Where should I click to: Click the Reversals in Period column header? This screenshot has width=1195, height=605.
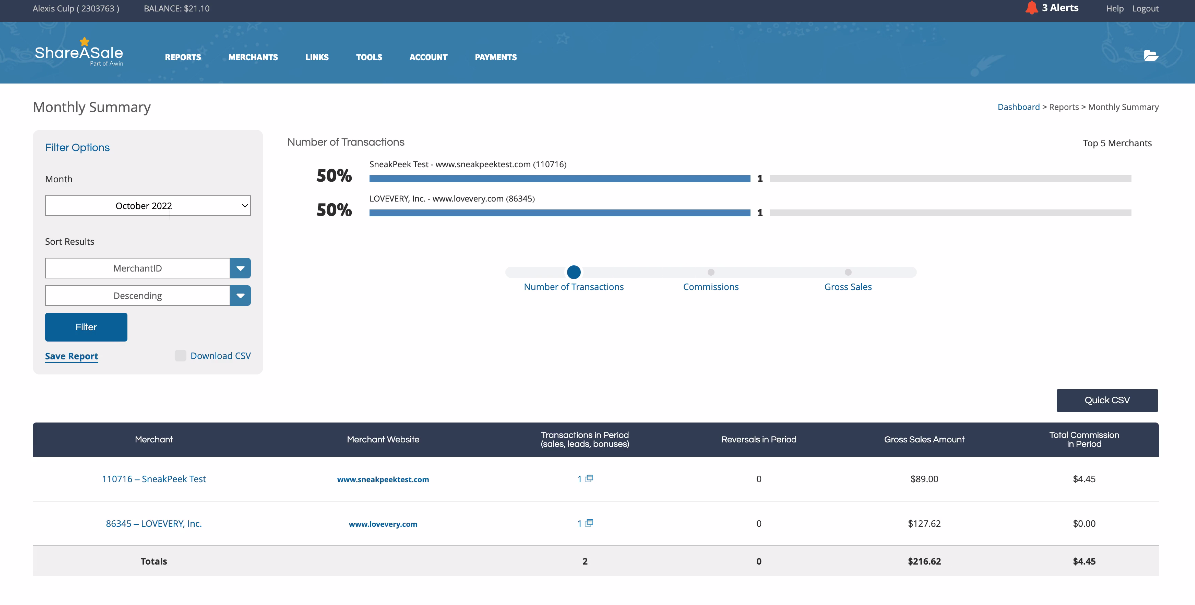(x=758, y=439)
